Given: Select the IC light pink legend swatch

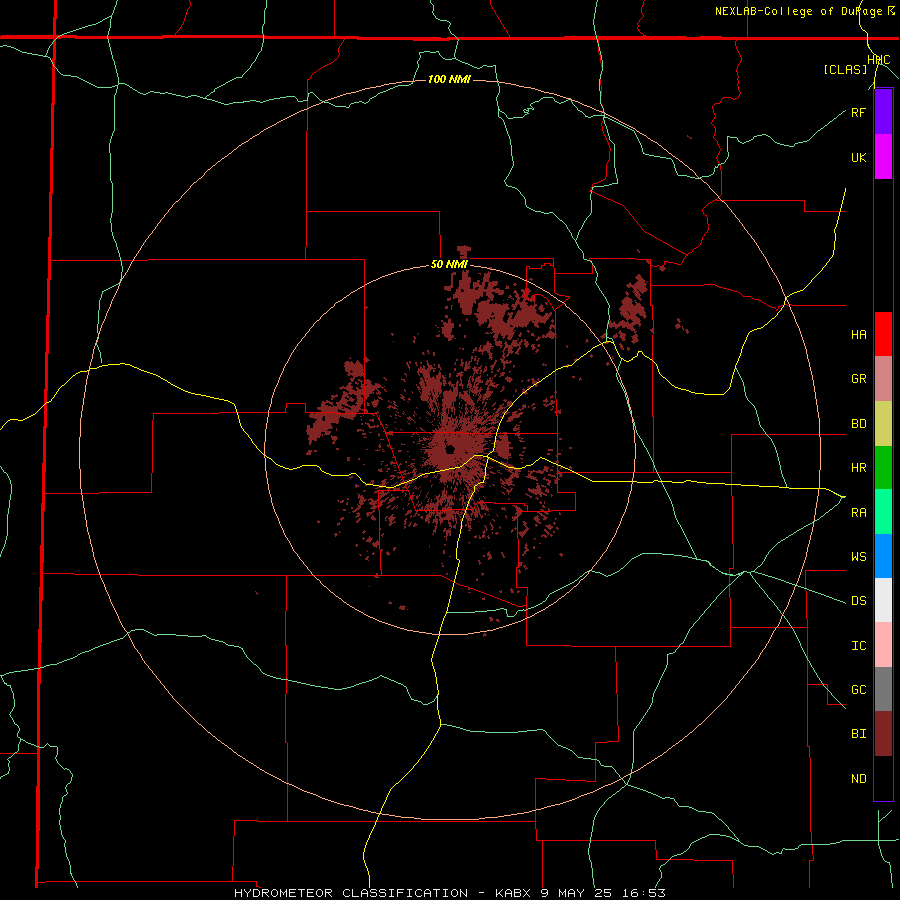Looking at the screenshot, I should (883, 645).
